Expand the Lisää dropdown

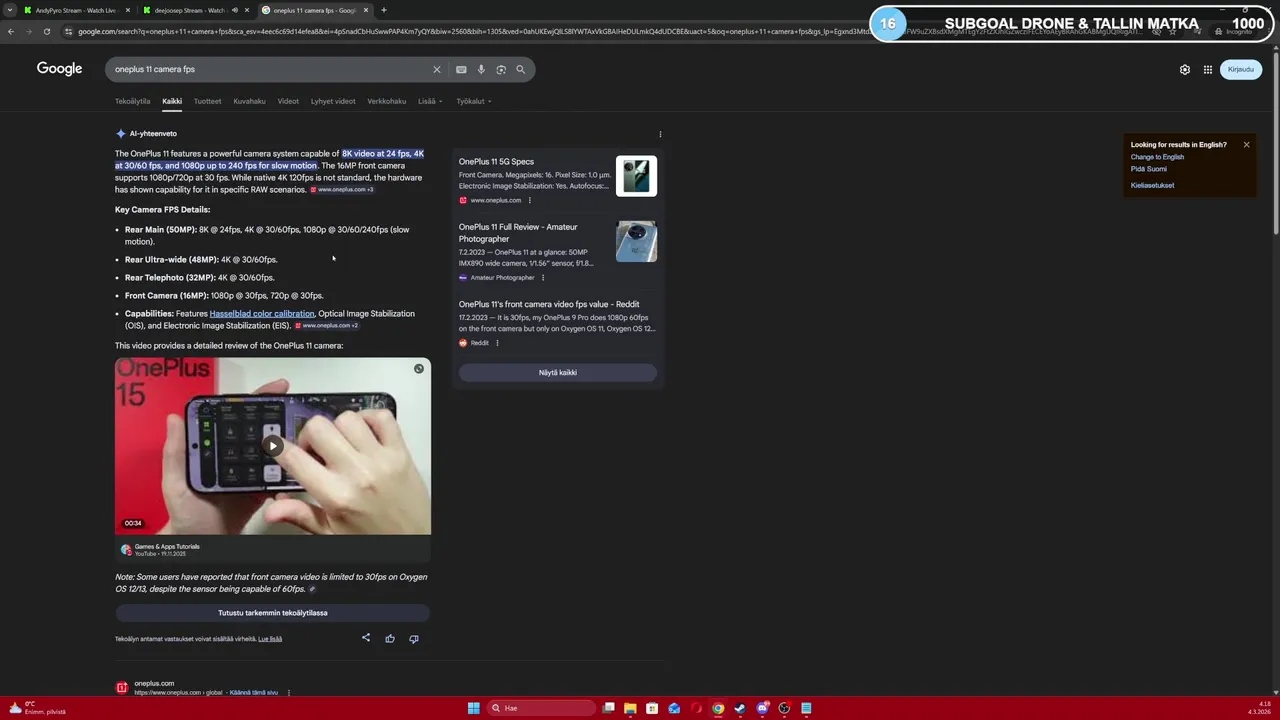[430, 101]
